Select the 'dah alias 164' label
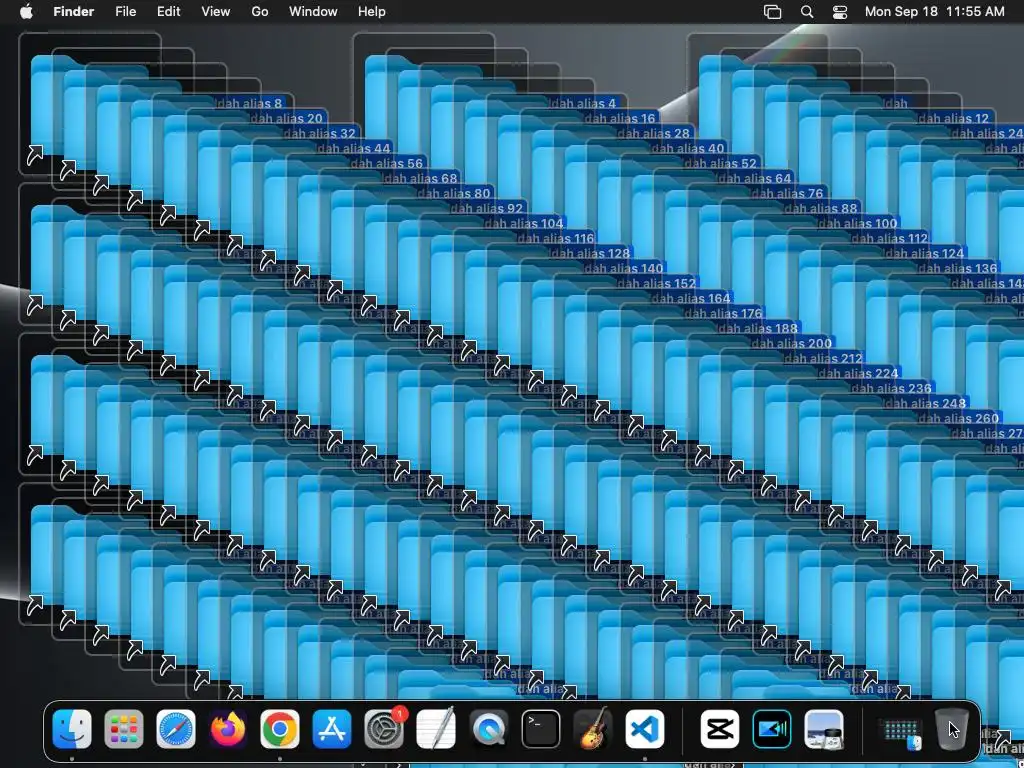This screenshot has height=768, width=1024. pyautogui.click(x=692, y=298)
